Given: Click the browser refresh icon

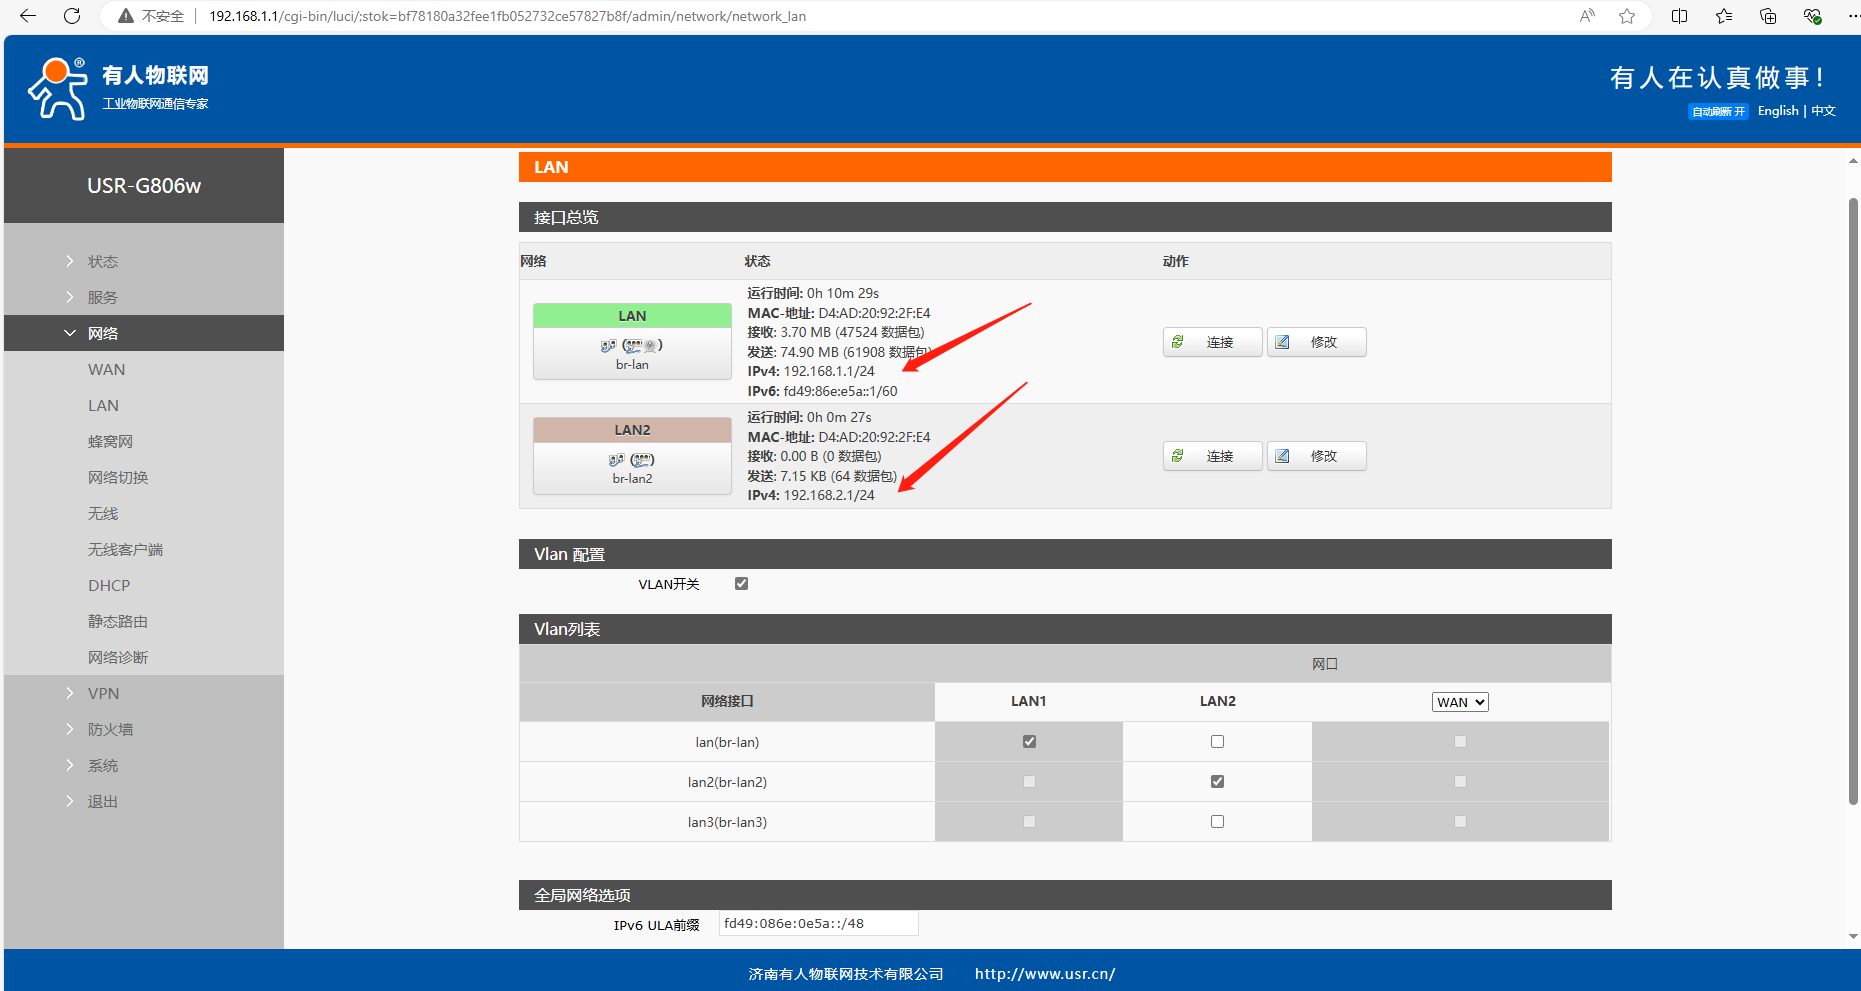Looking at the screenshot, I should pos(72,16).
